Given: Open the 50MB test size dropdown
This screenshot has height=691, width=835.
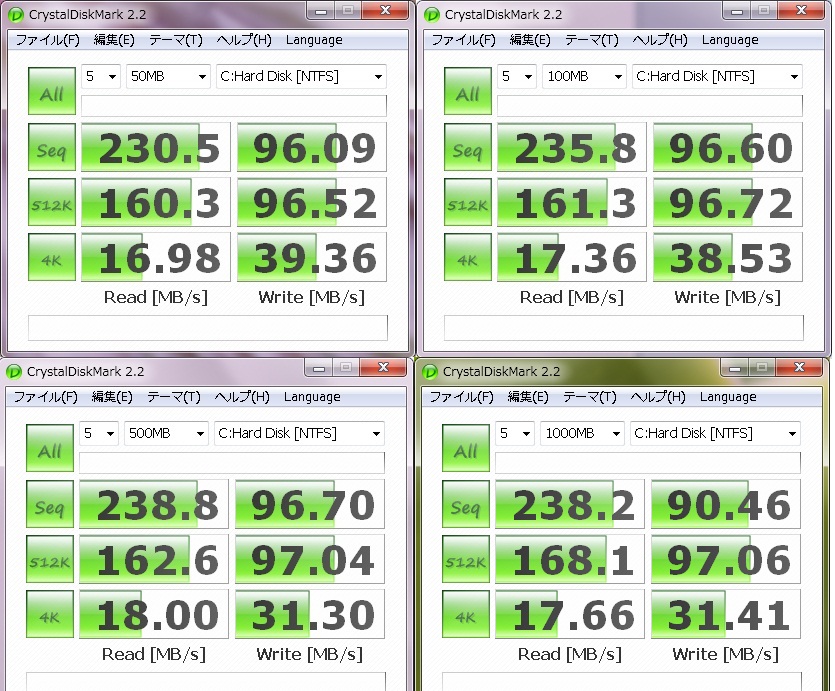Looking at the screenshot, I should pos(168,77).
